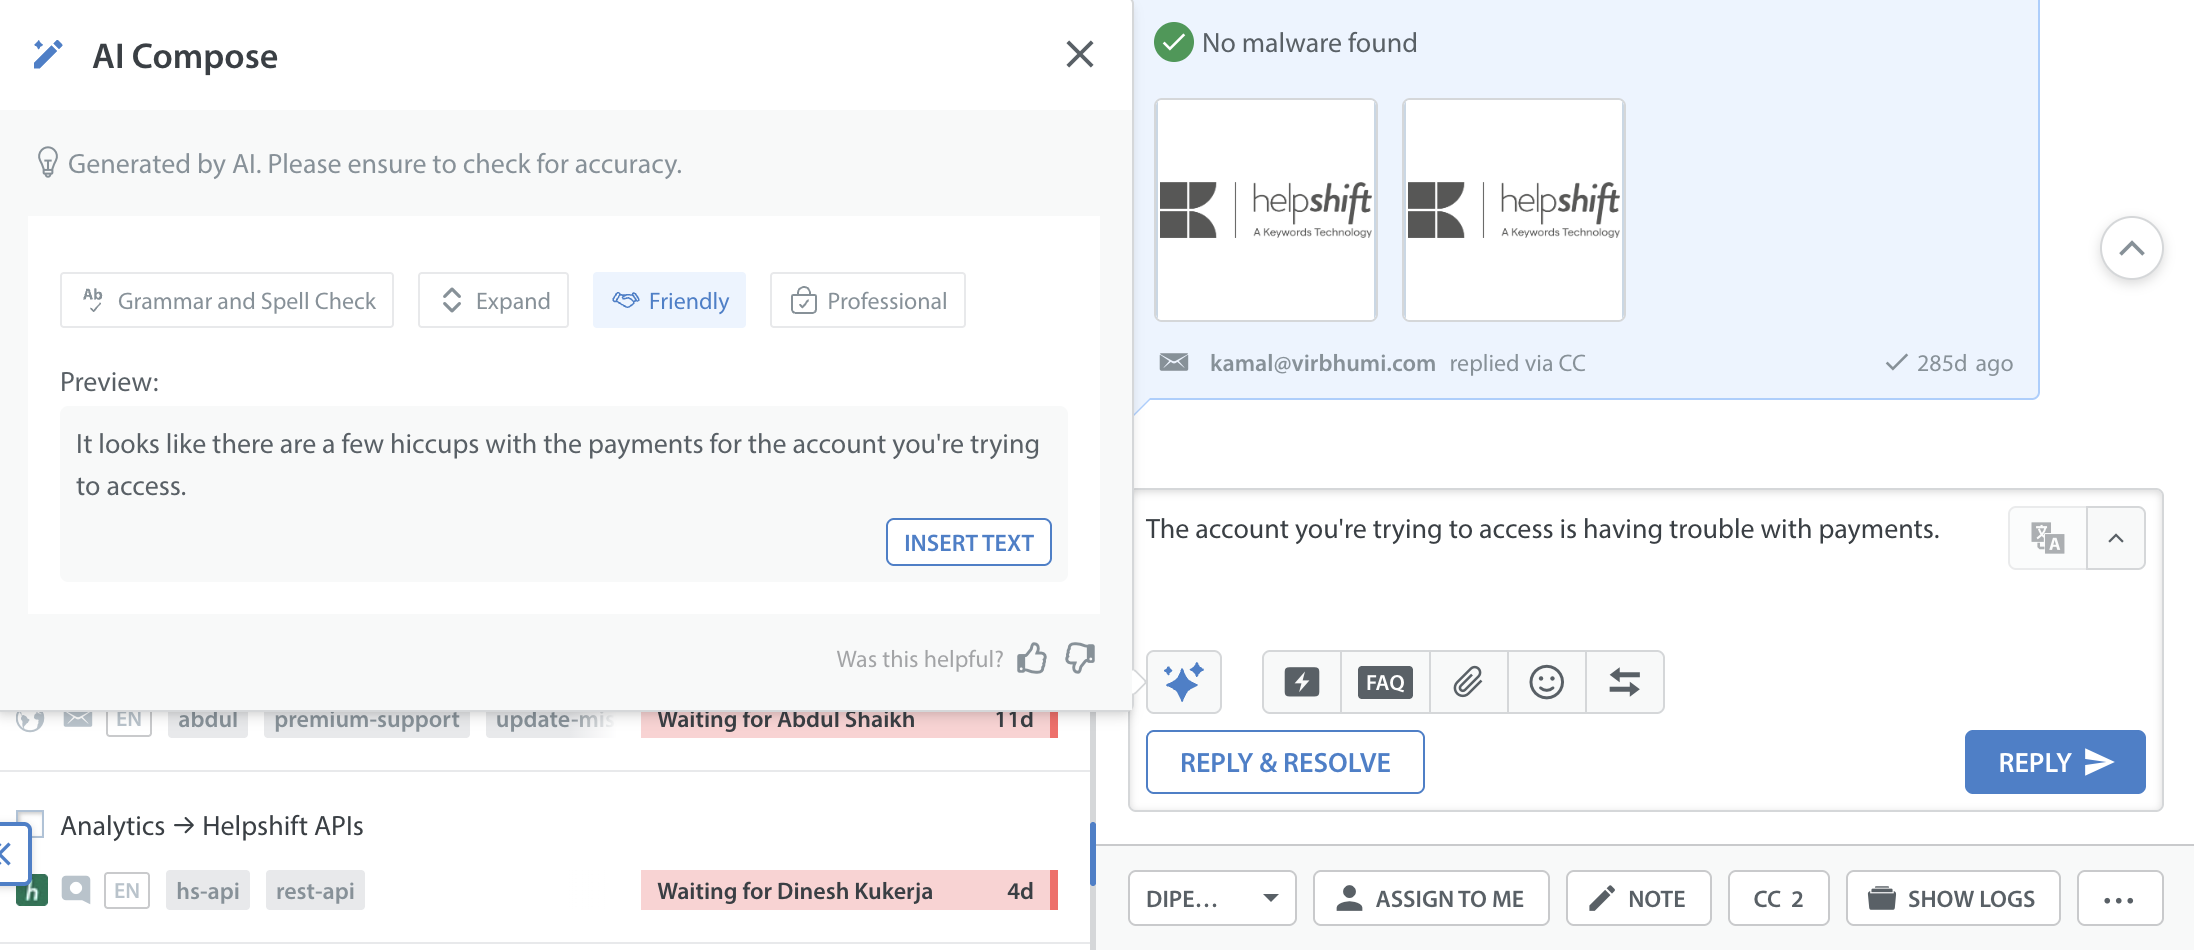Choose the Expand option

click(x=493, y=300)
